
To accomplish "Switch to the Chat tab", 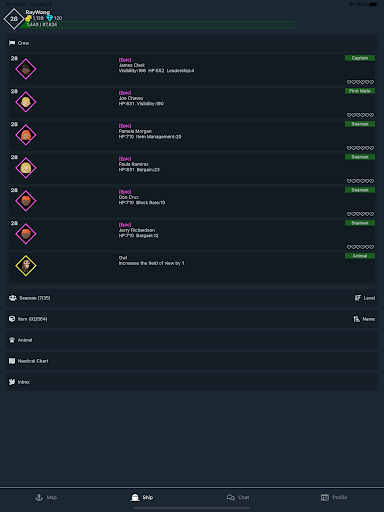I will pyautogui.click(x=238, y=497).
